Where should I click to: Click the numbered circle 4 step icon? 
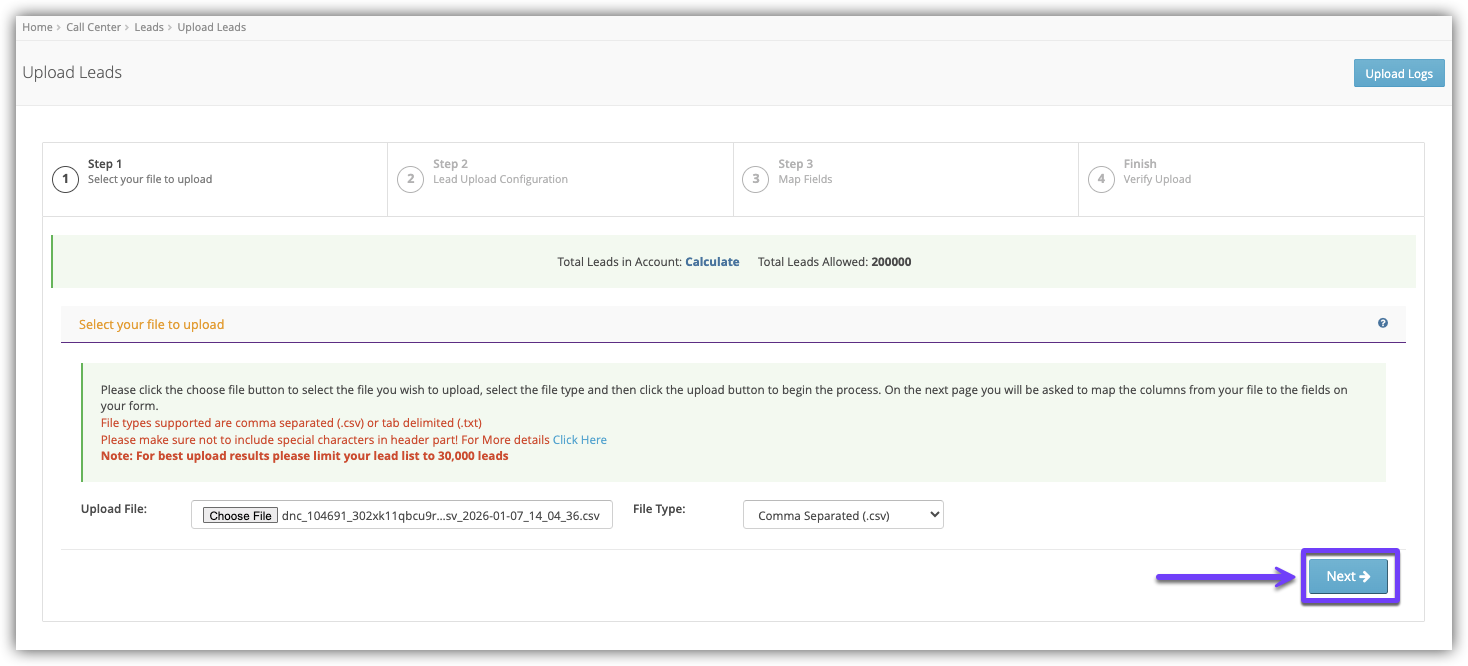point(1101,180)
